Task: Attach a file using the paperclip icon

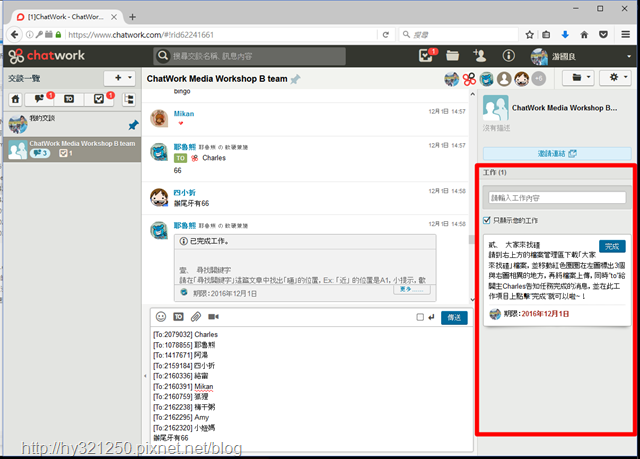Action: tap(196, 317)
